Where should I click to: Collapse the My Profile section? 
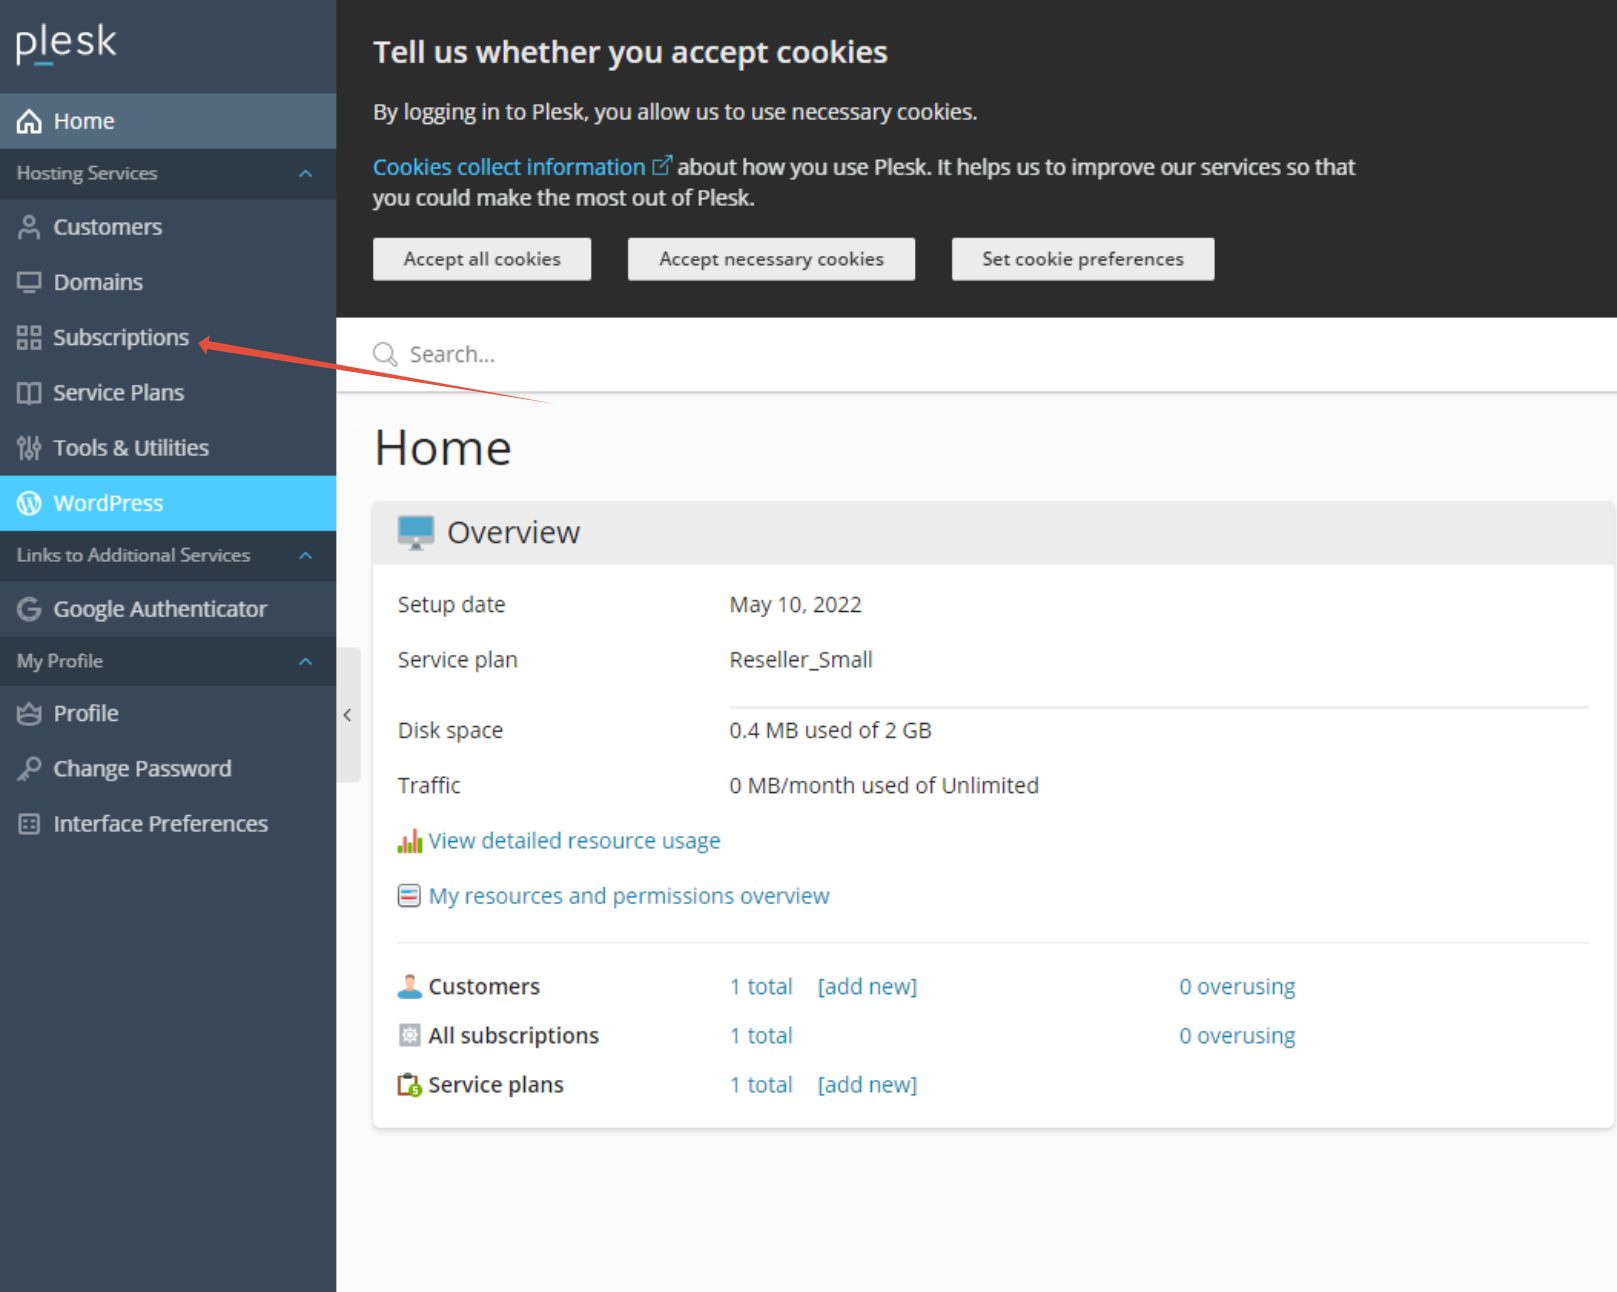306,661
